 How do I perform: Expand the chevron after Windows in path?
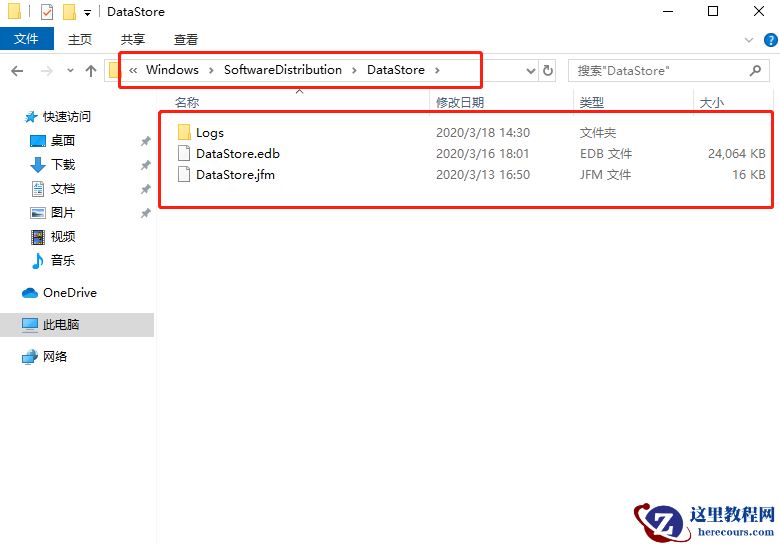(x=211, y=70)
